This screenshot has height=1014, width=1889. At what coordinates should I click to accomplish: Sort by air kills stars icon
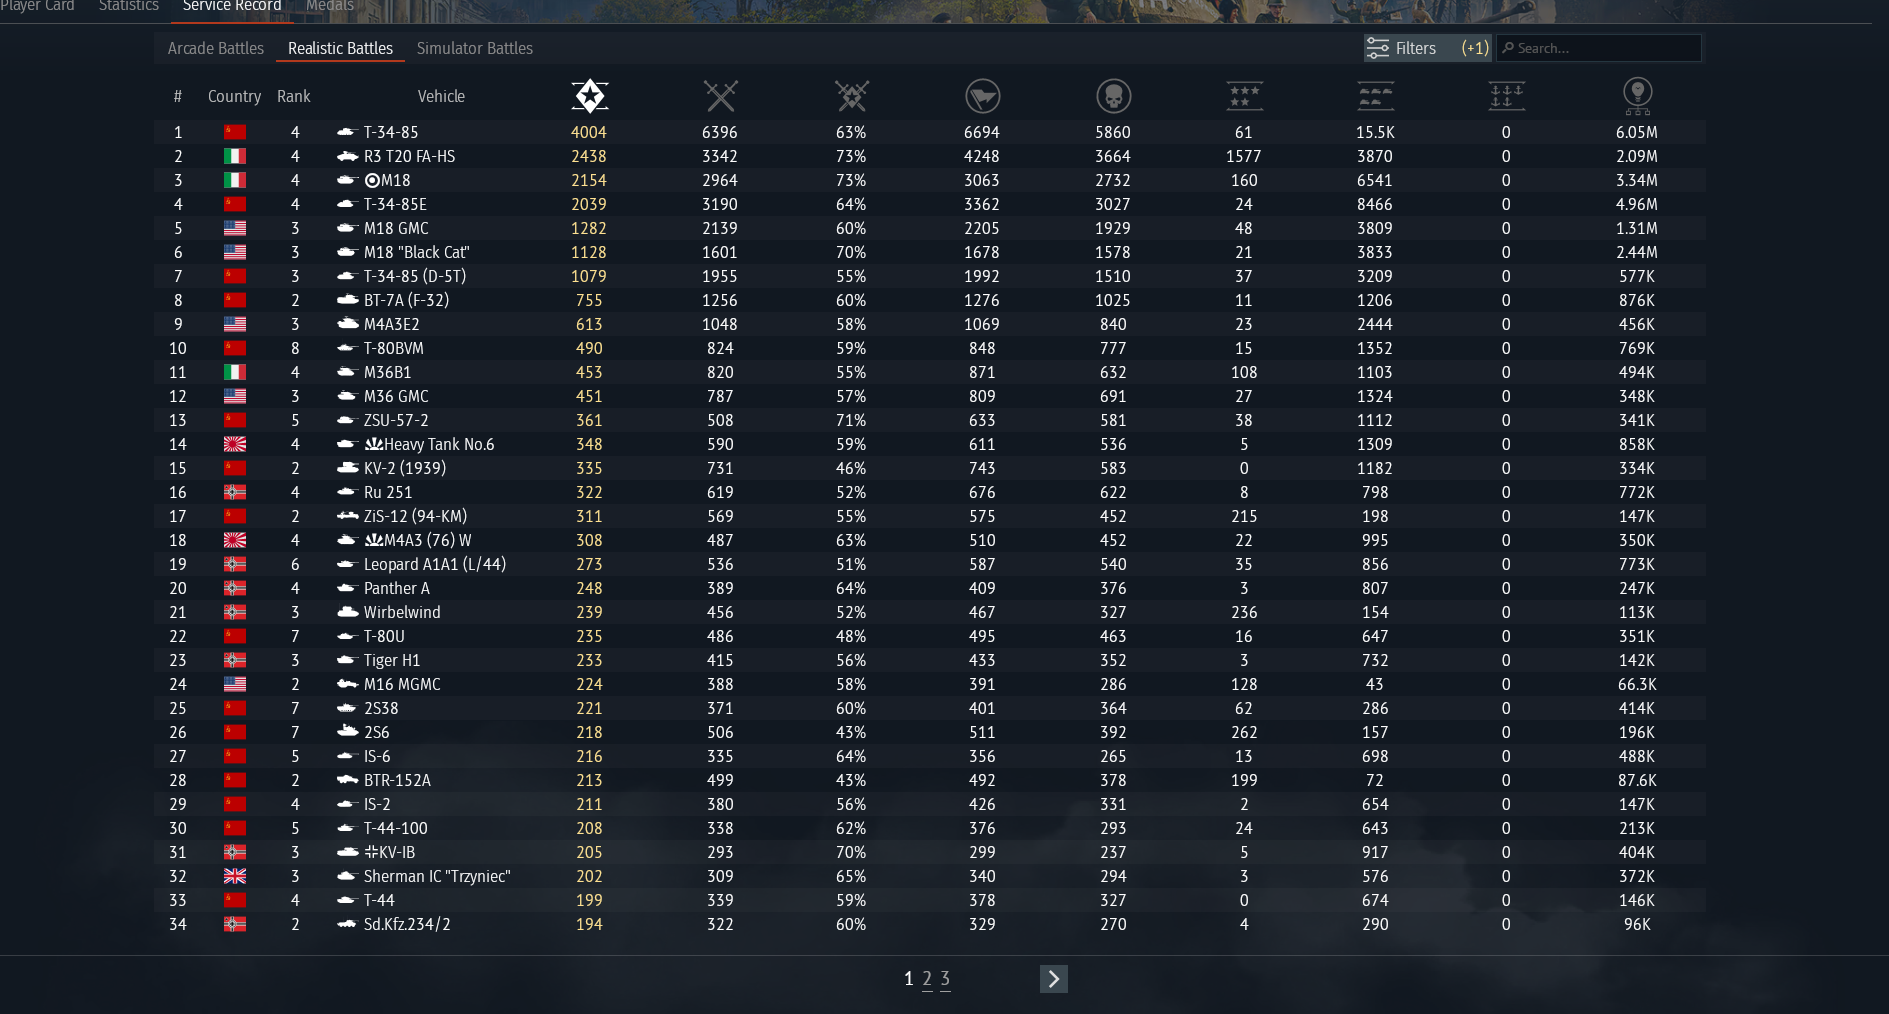(1244, 96)
